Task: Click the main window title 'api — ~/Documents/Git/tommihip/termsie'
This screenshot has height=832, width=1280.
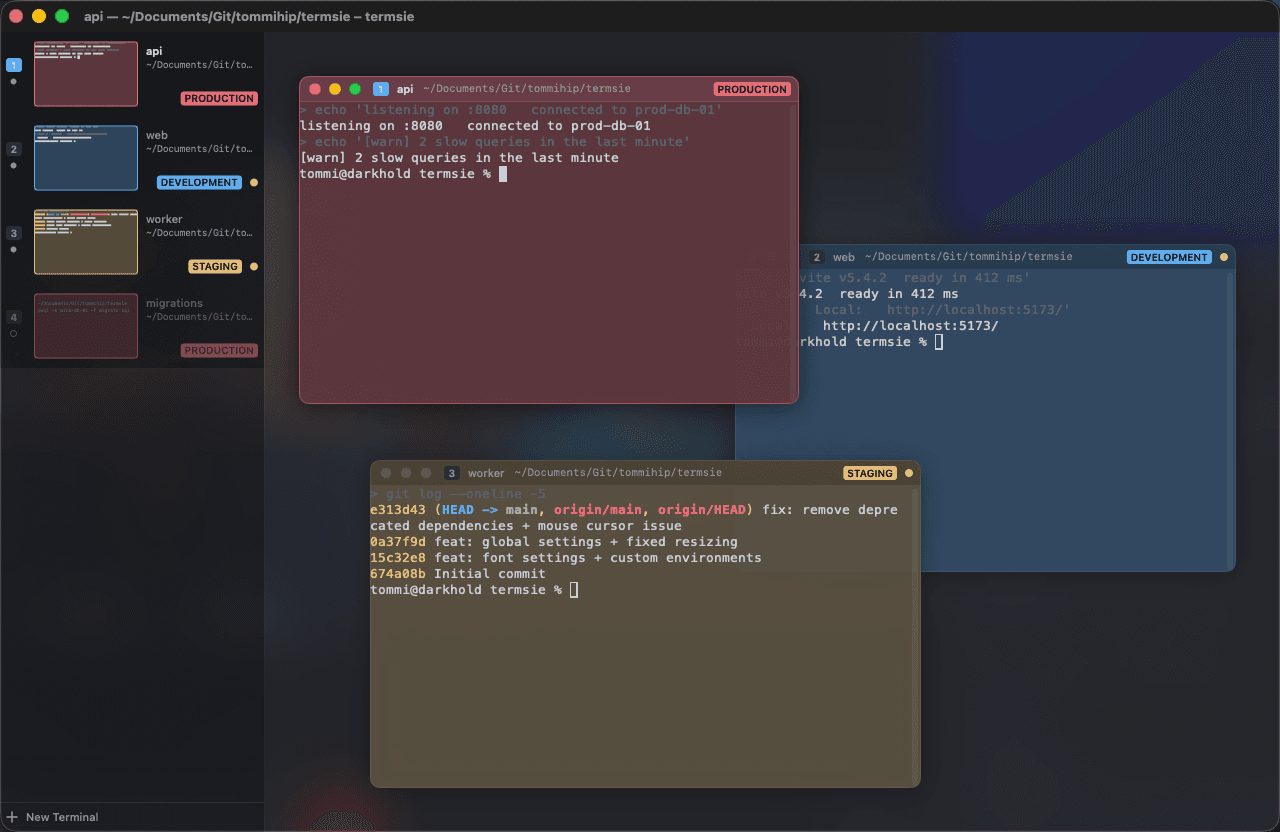Action: click(x=249, y=16)
